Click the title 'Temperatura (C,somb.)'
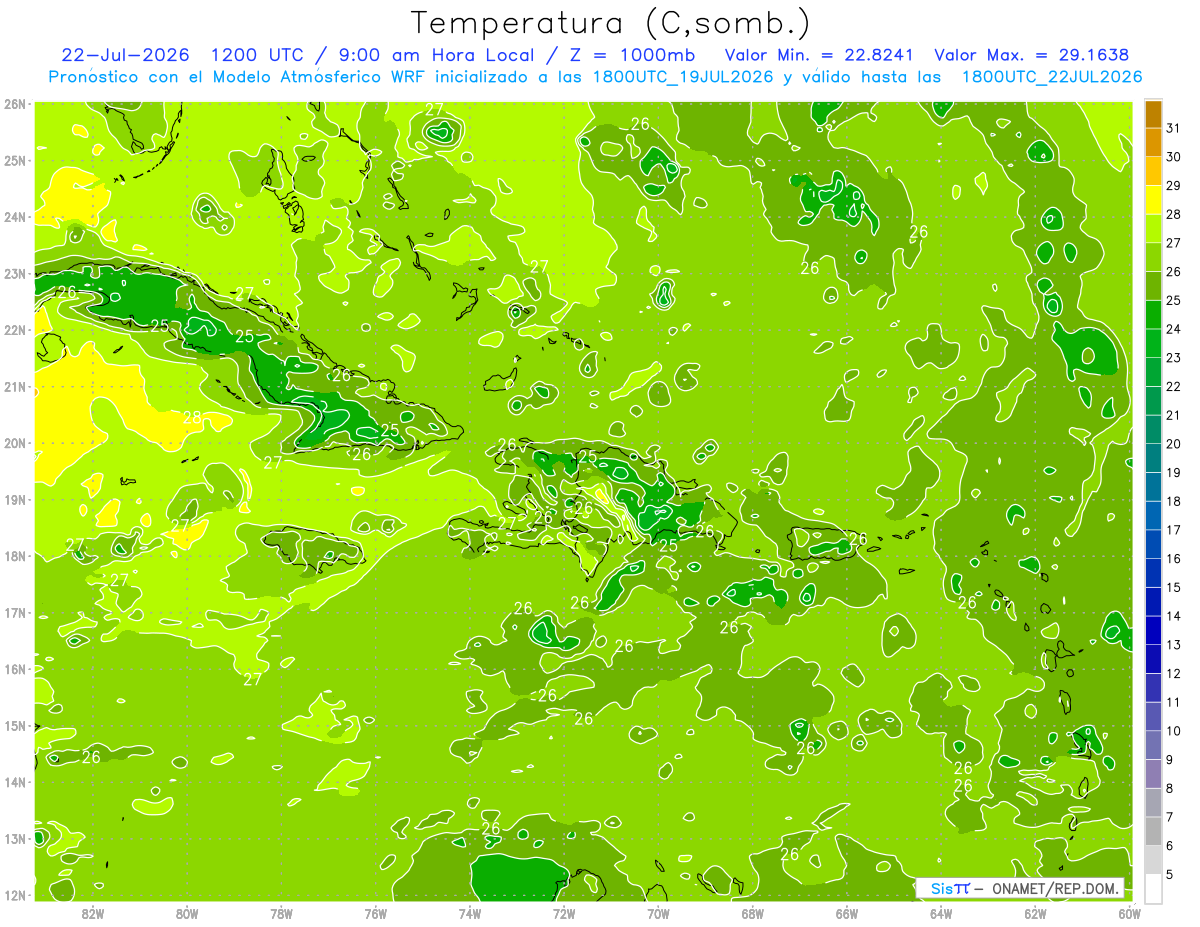Screen dimensions: 1200x927 click(x=611, y=23)
